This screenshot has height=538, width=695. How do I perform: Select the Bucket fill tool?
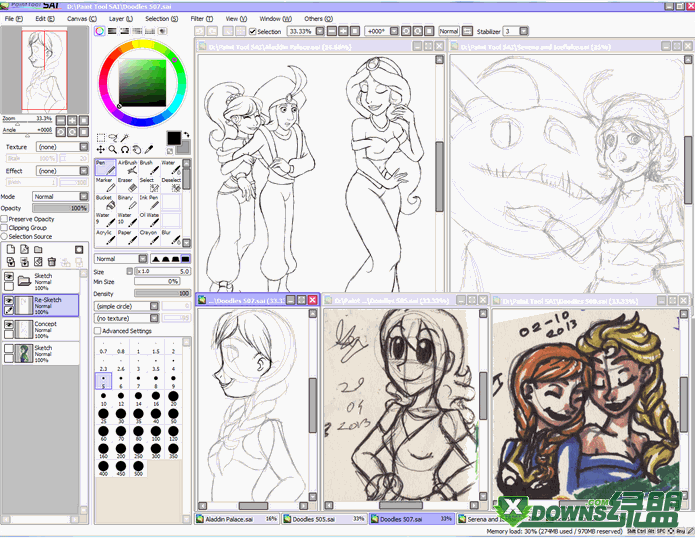105,202
